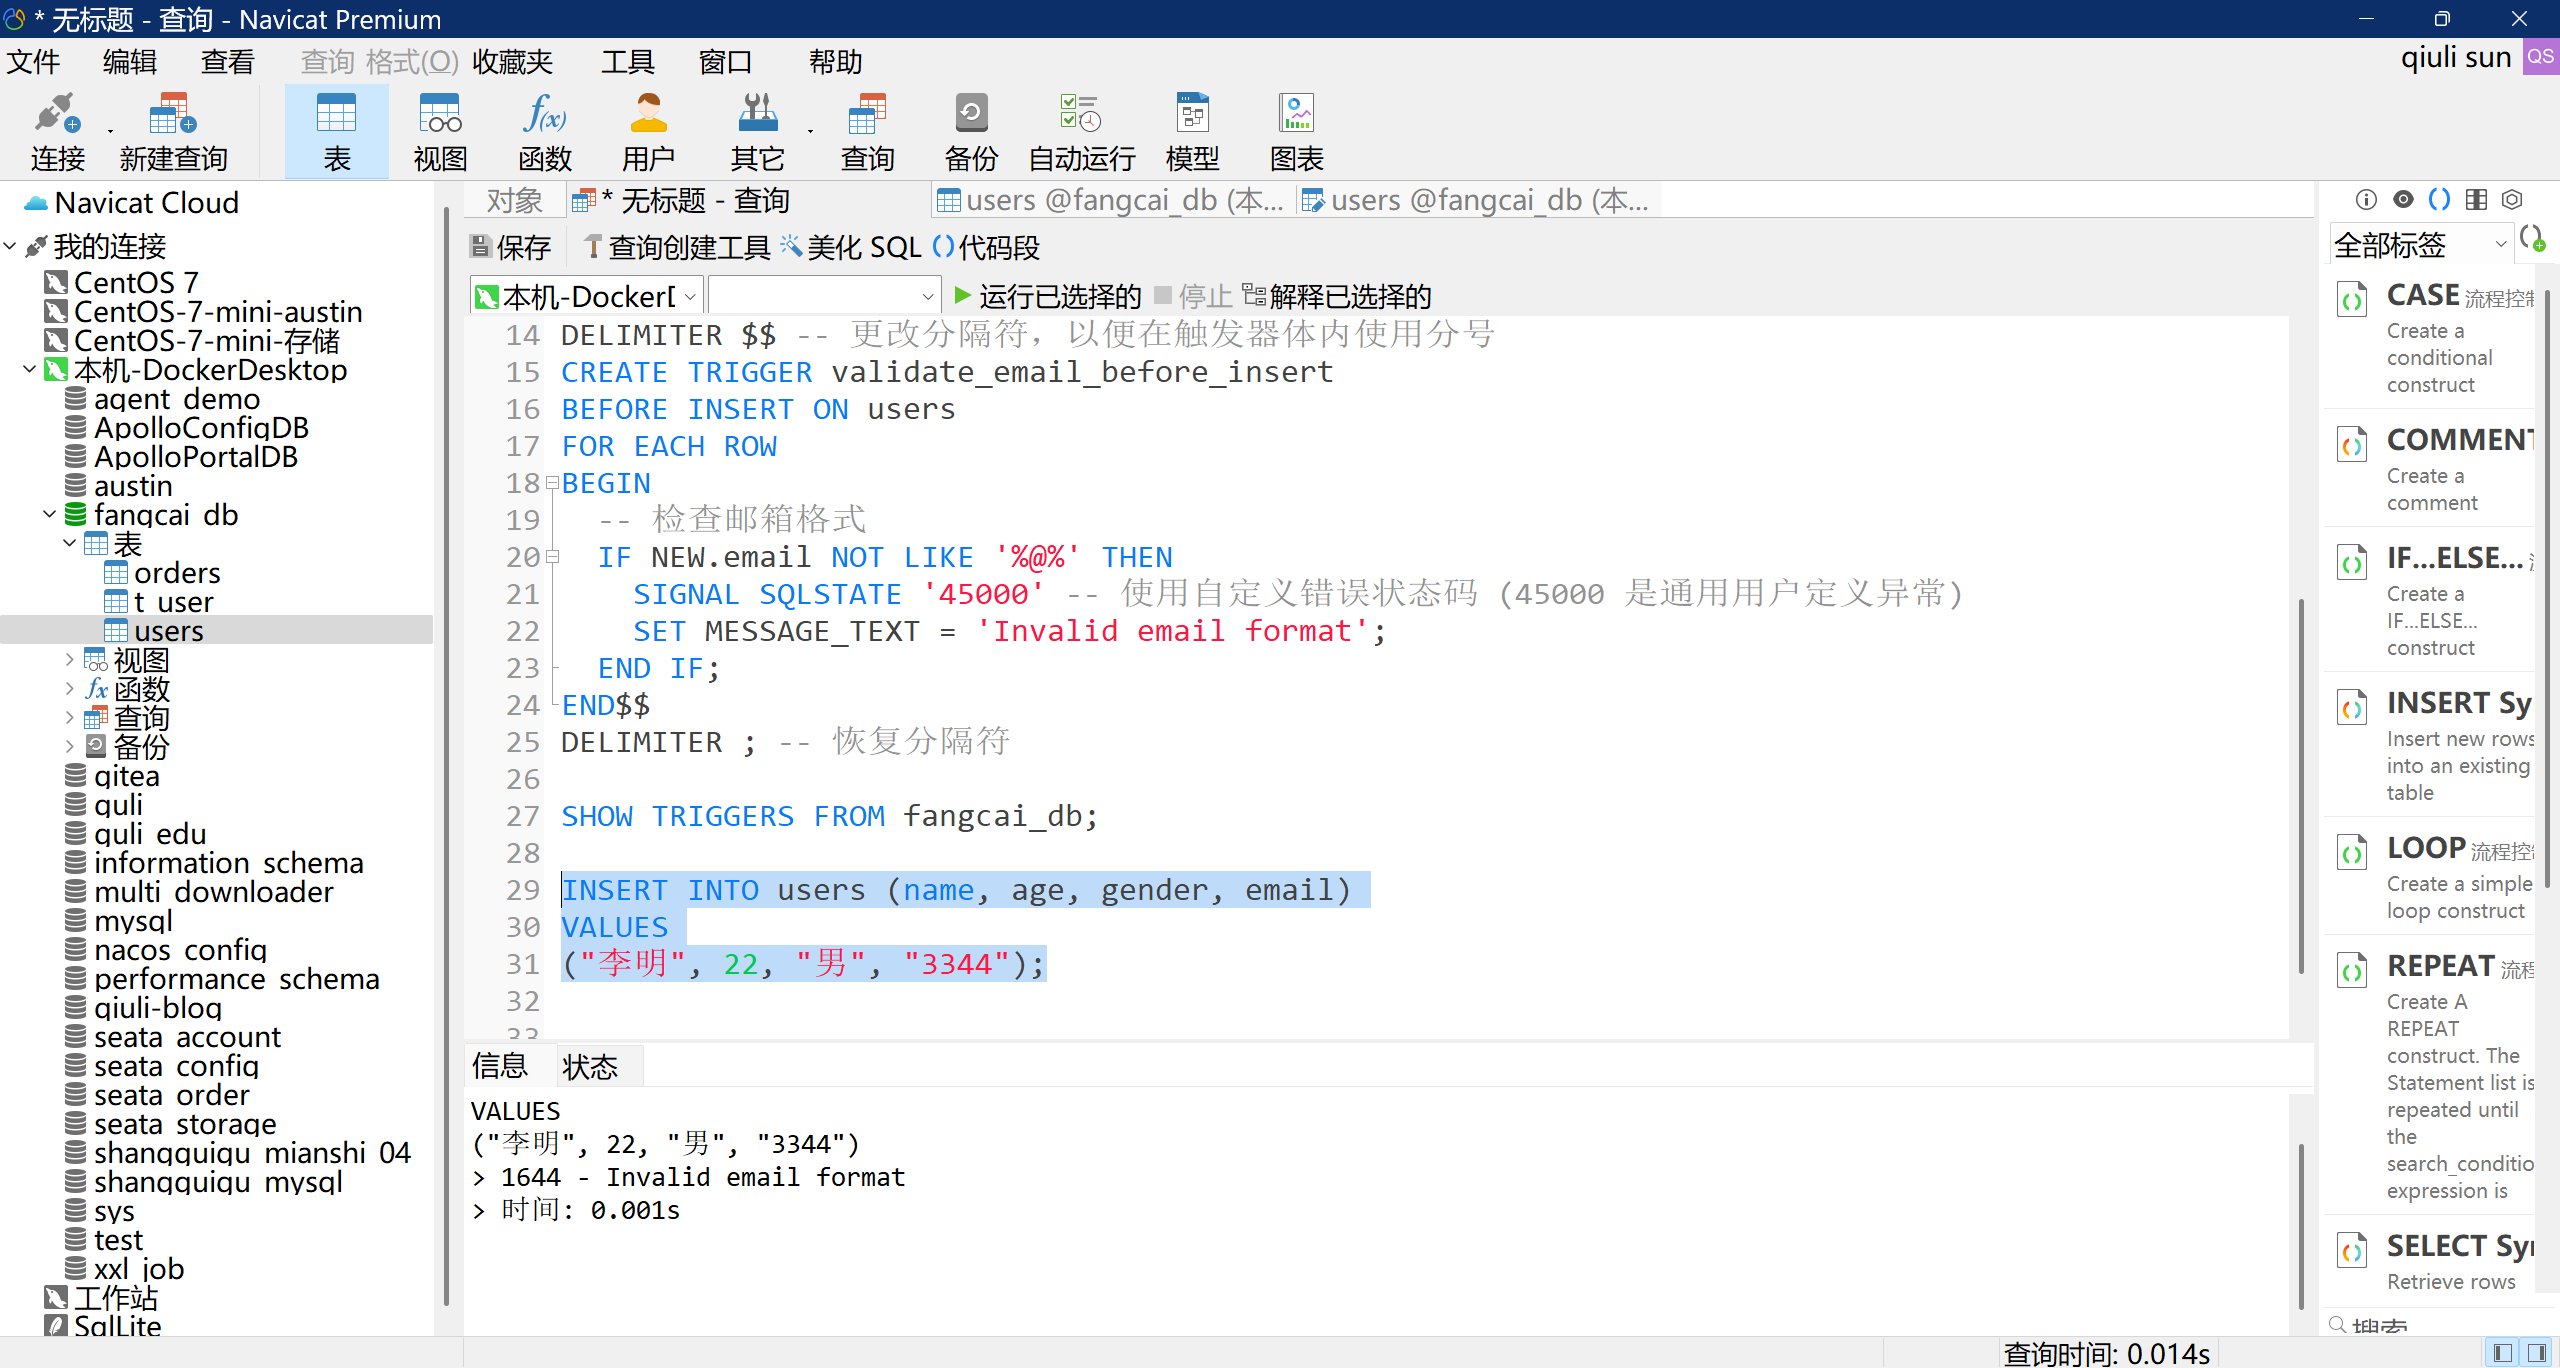Open the 全部标签 tag filter dropdown
2560x1368 pixels.
coord(2420,245)
